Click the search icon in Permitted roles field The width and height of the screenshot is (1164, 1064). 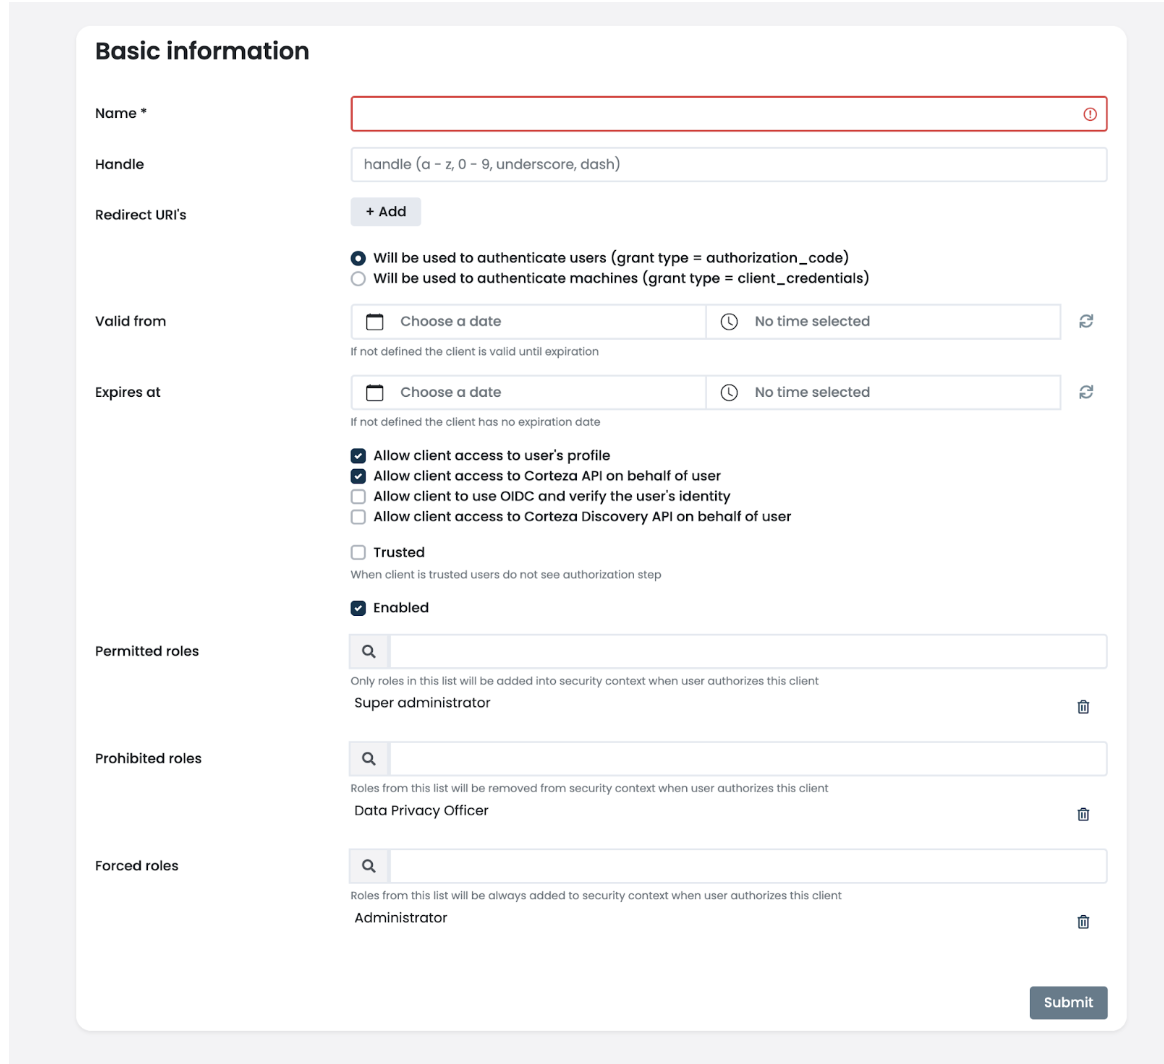pyautogui.click(x=368, y=650)
